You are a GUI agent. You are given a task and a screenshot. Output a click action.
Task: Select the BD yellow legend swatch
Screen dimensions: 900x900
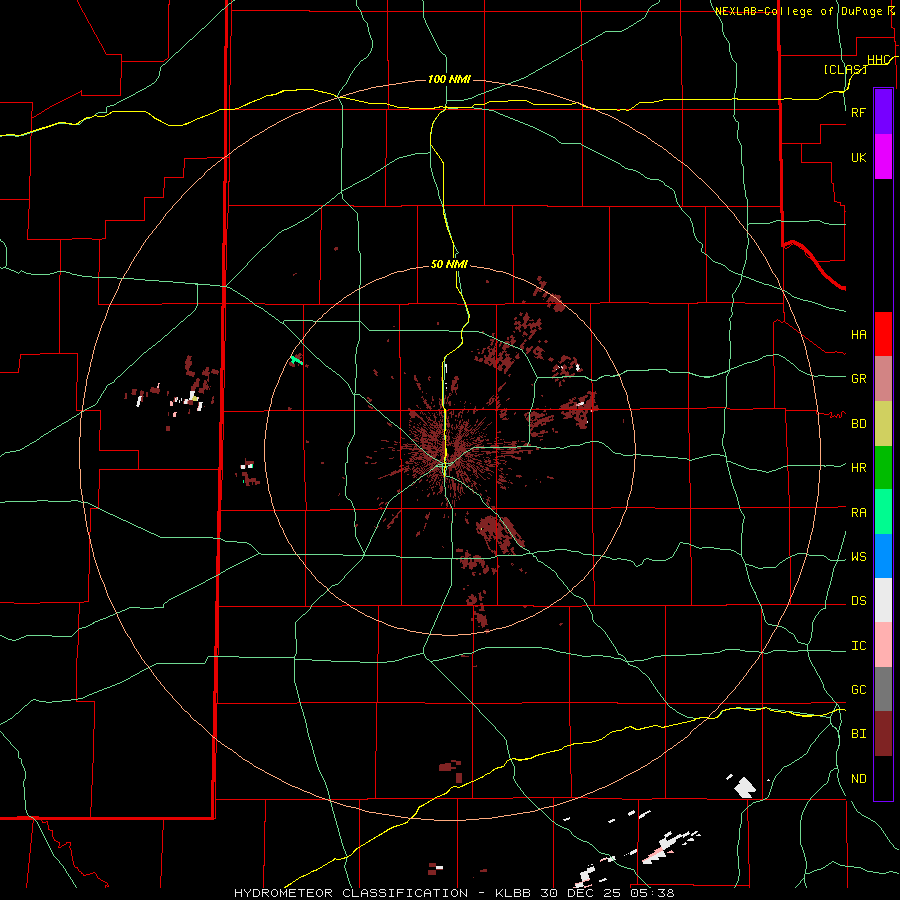coord(883,424)
